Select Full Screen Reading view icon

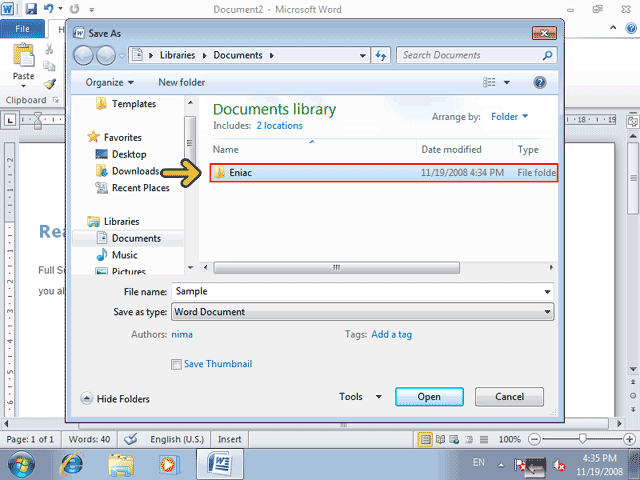click(440, 439)
